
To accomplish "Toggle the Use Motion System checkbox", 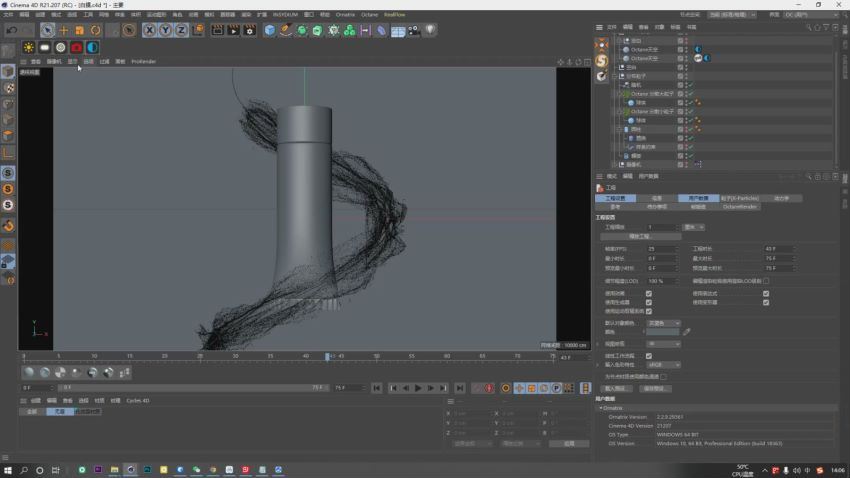I will 649,312.
